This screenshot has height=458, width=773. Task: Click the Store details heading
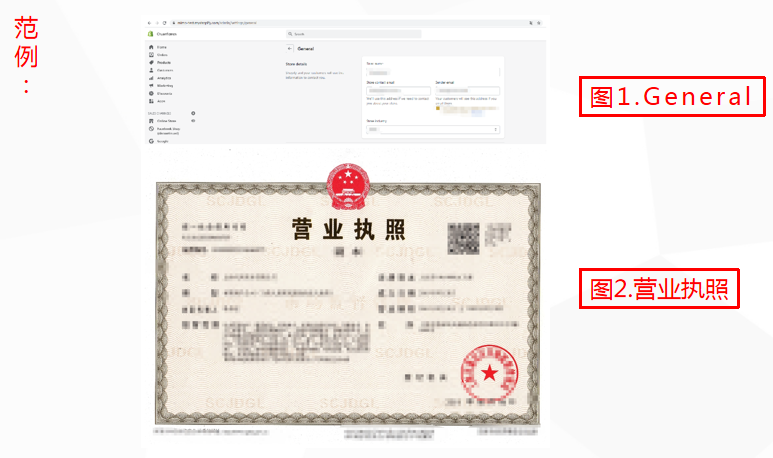pos(296,64)
